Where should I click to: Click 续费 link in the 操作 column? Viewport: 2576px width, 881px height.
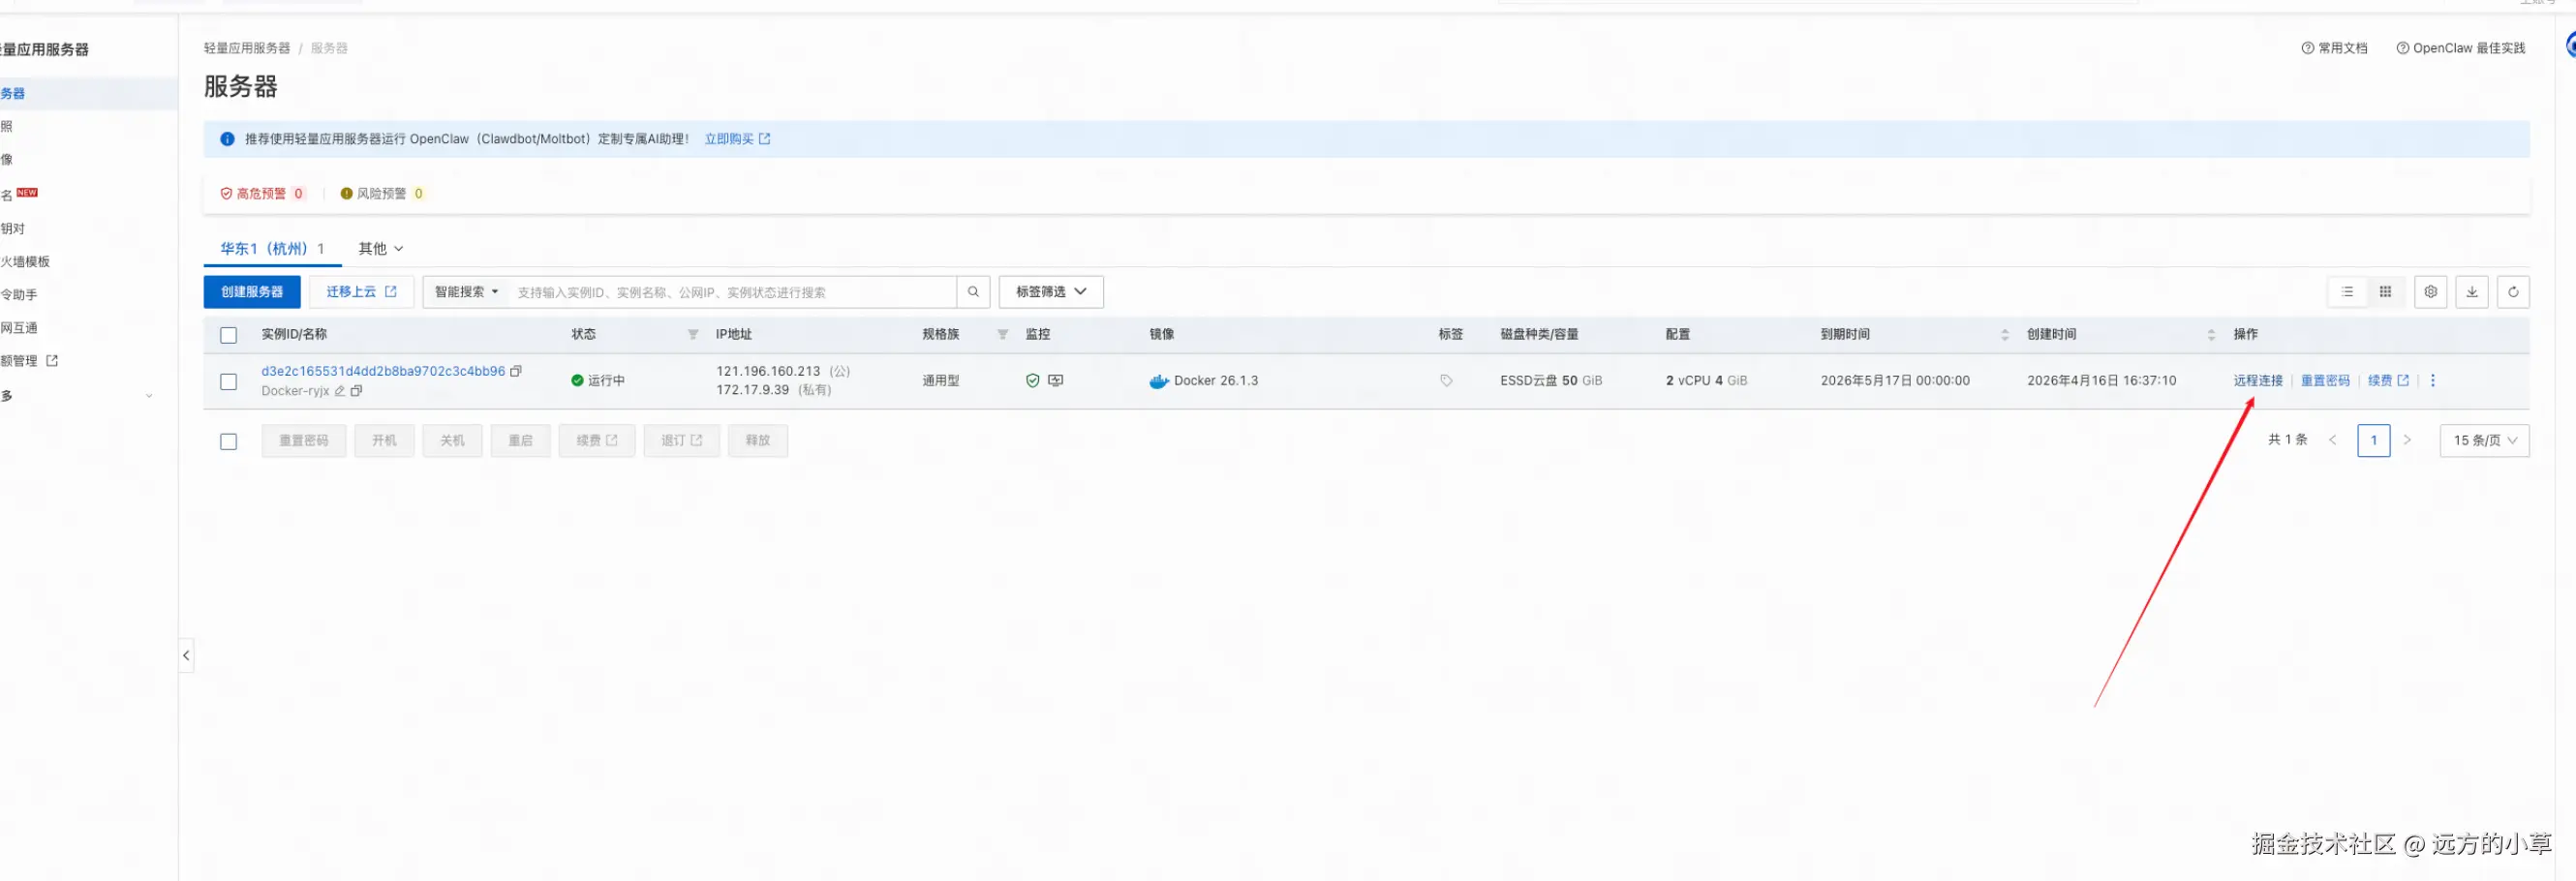coord(2388,381)
